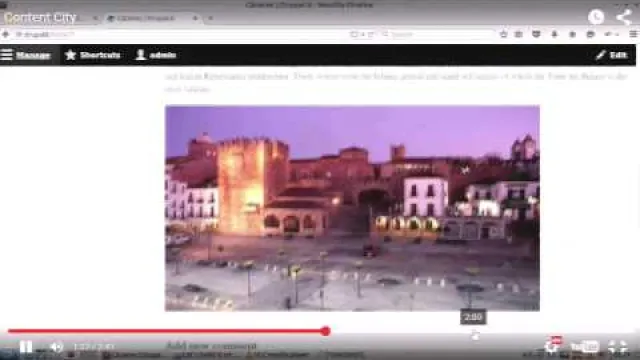The width and height of the screenshot is (640, 360).
Task: Click the Edit pencil button
Action: [611, 55]
